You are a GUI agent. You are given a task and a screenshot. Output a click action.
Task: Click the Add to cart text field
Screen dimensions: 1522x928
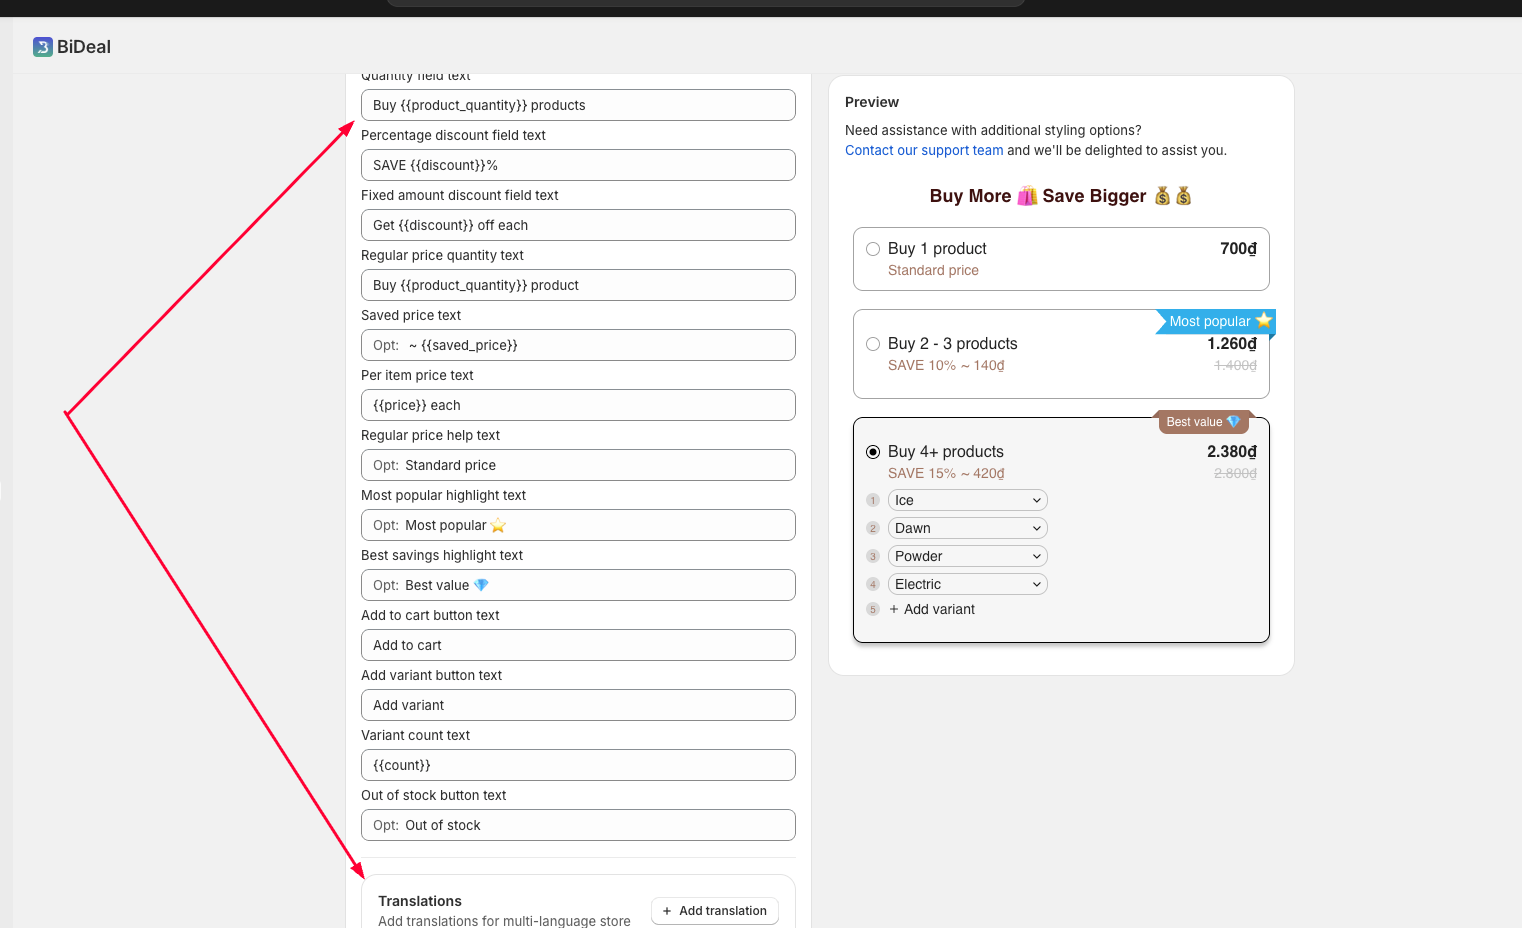pos(578,645)
